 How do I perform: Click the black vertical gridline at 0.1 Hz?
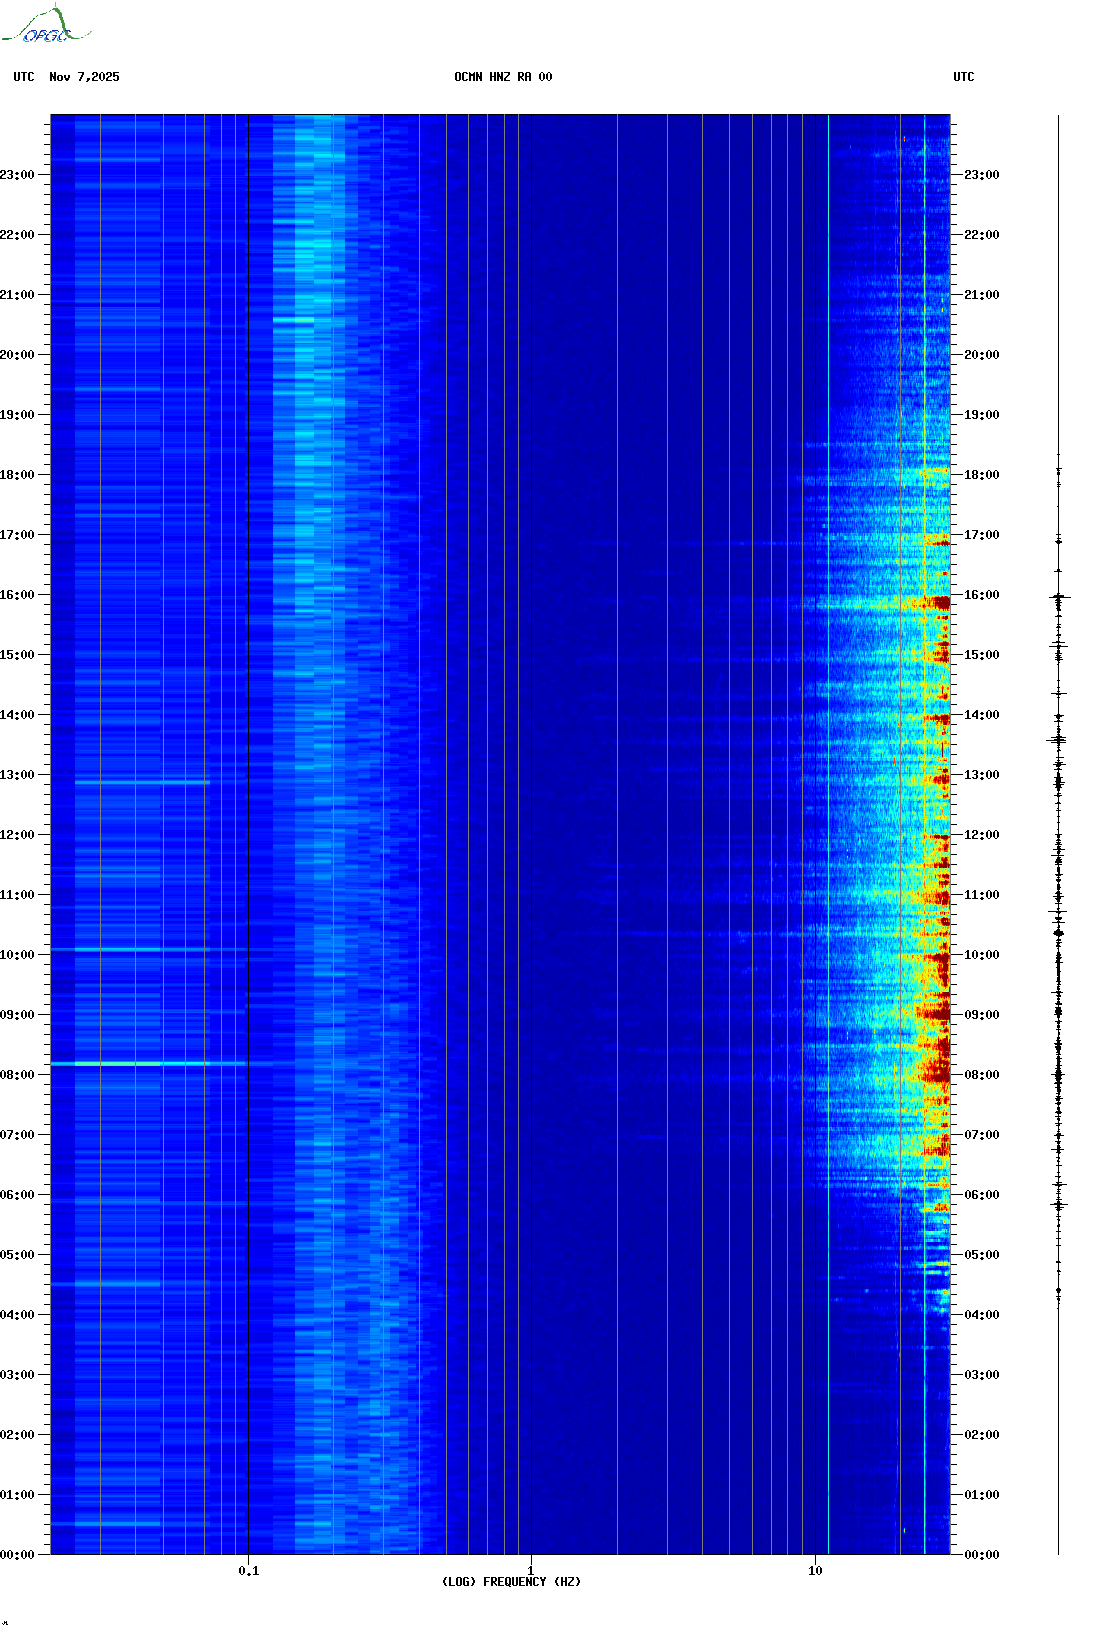click(248, 800)
